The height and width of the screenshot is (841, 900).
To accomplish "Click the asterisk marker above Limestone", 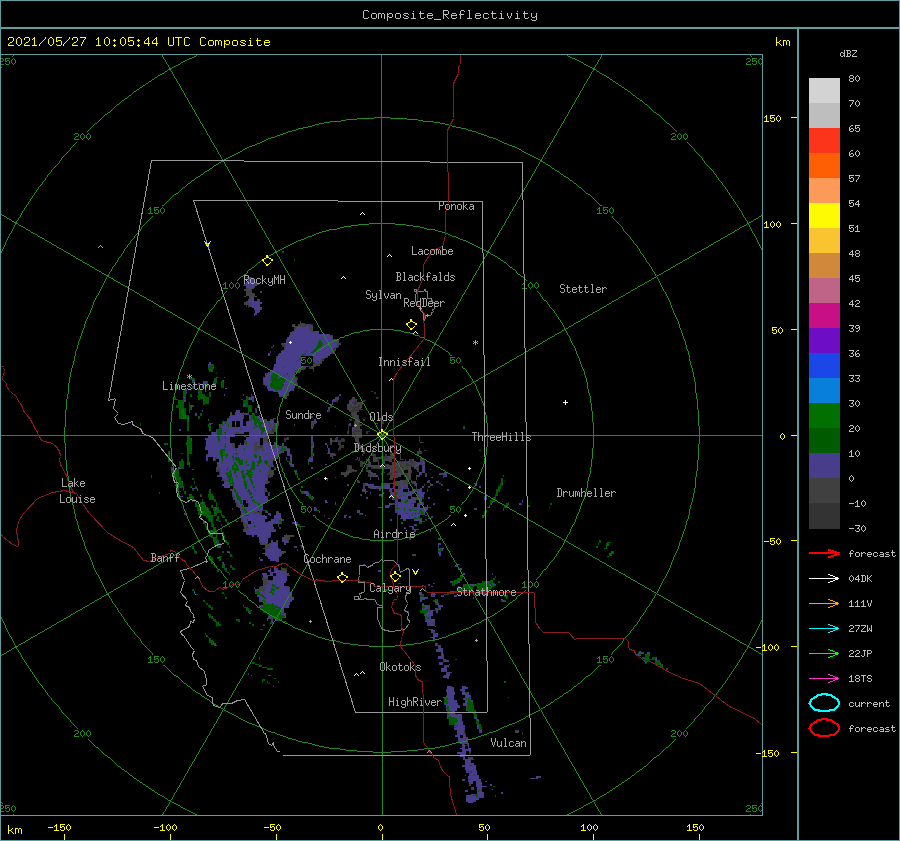I will click(x=189, y=377).
